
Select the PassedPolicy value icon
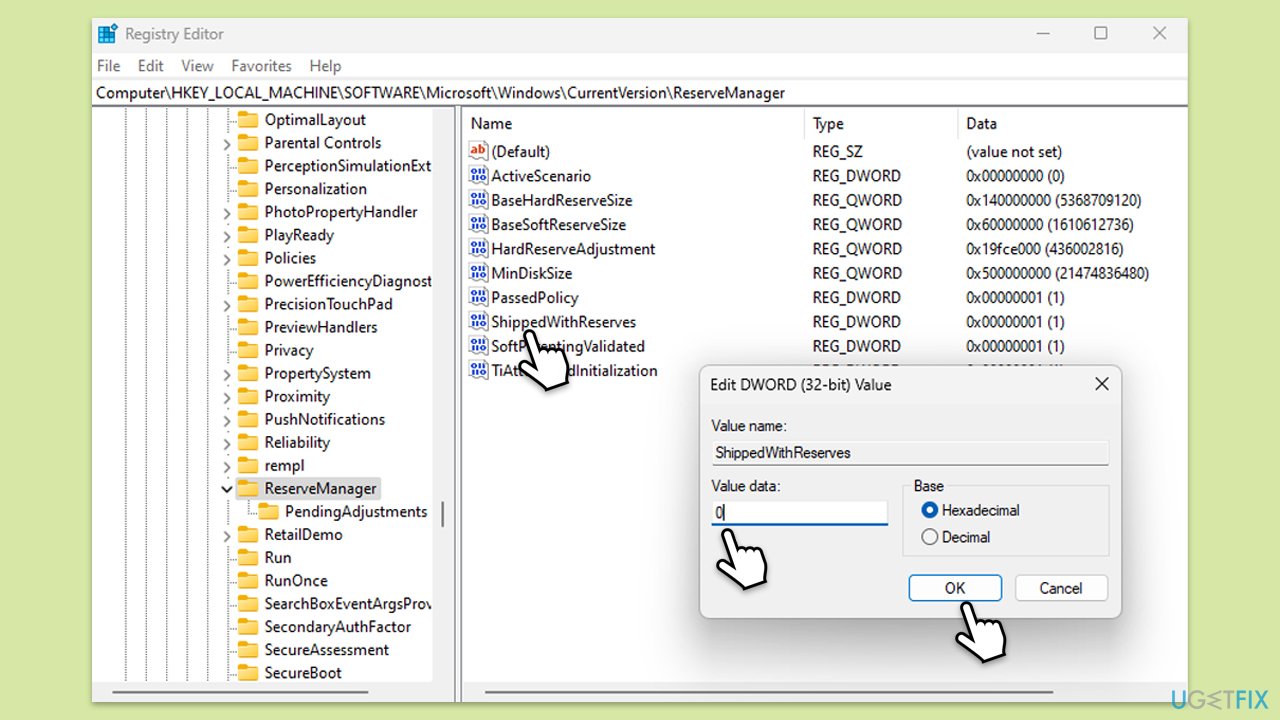point(479,297)
